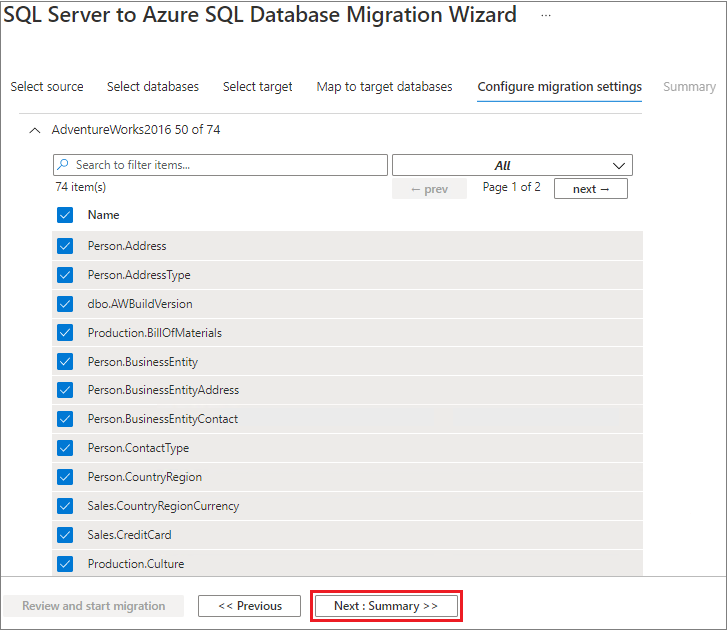Uncheck Sales.CountryRegionCurrency checkbox
727x631 pixels.
pyautogui.click(x=65, y=506)
